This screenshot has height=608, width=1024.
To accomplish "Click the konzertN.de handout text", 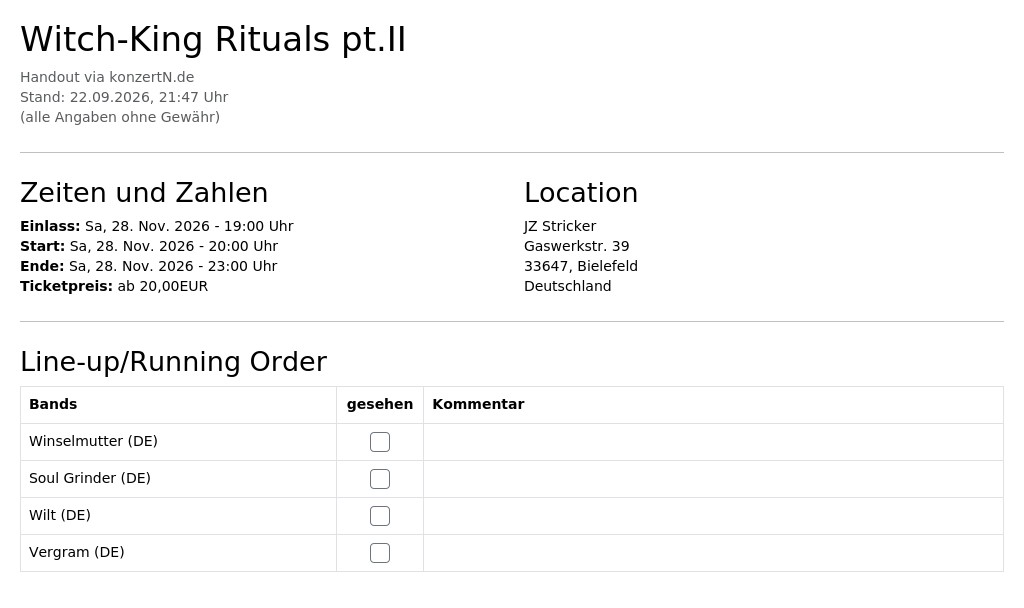I will [x=107, y=77].
